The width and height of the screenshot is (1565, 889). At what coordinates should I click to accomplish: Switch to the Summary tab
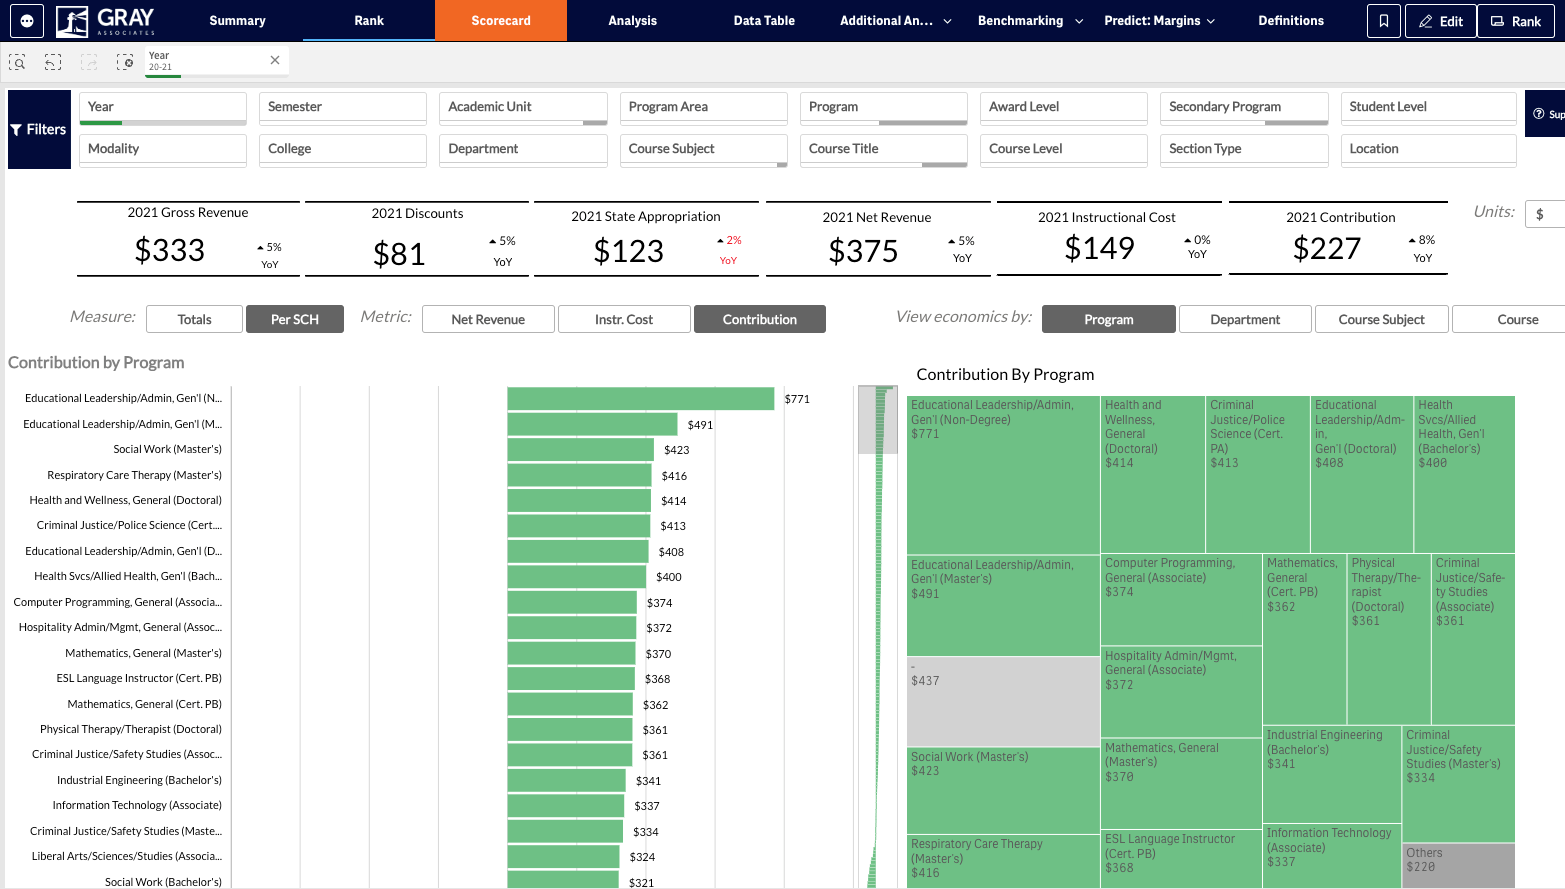(237, 21)
